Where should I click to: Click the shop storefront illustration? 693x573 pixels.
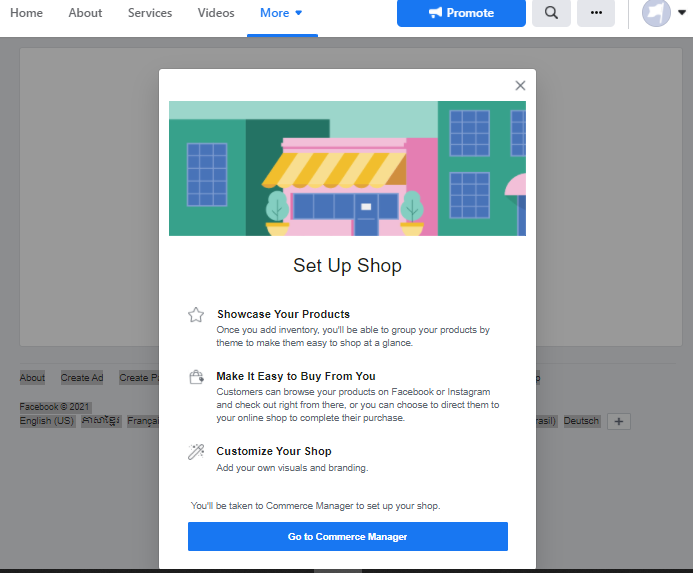[x=347, y=168]
